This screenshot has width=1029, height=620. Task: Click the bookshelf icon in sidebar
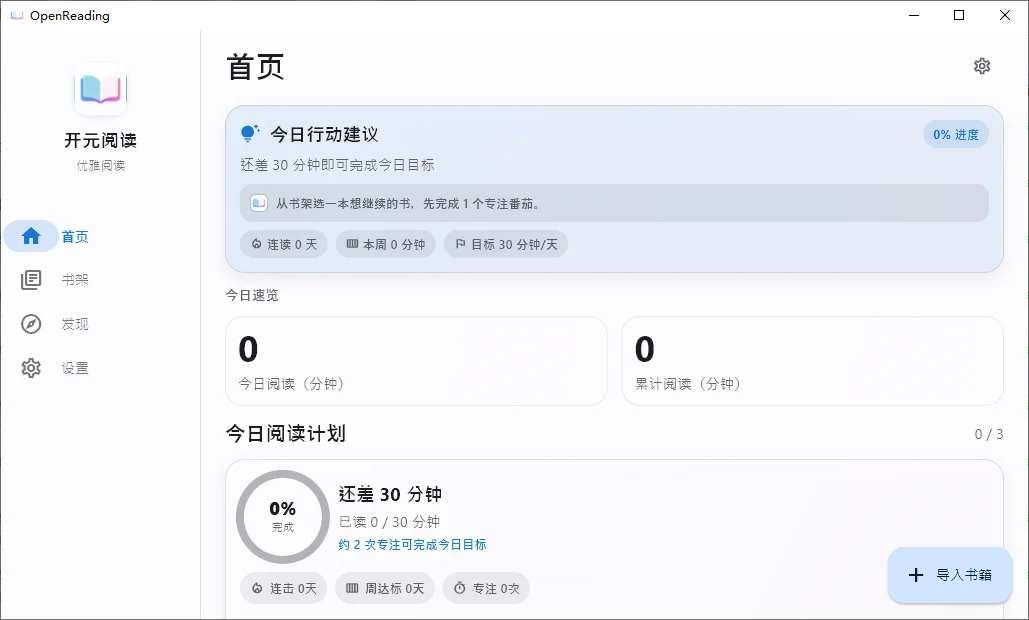31,280
